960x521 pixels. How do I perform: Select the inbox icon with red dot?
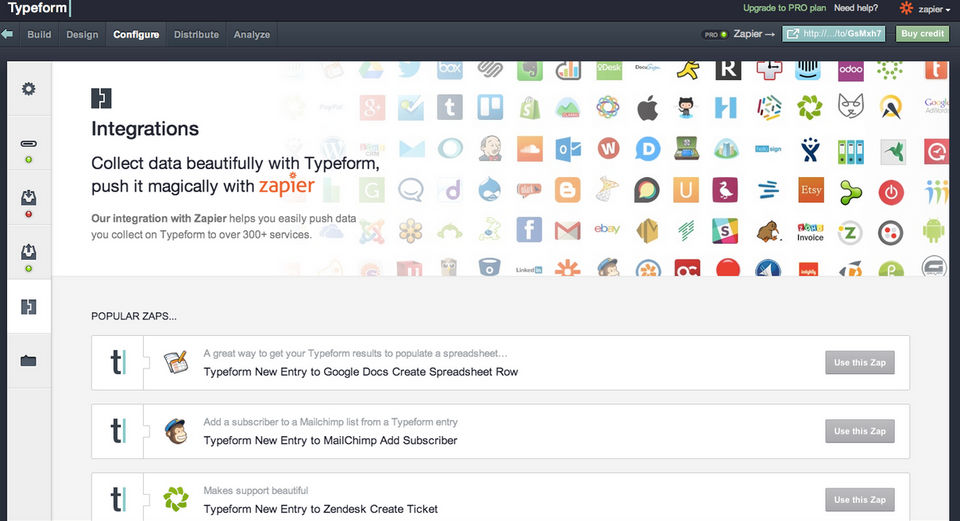28,198
